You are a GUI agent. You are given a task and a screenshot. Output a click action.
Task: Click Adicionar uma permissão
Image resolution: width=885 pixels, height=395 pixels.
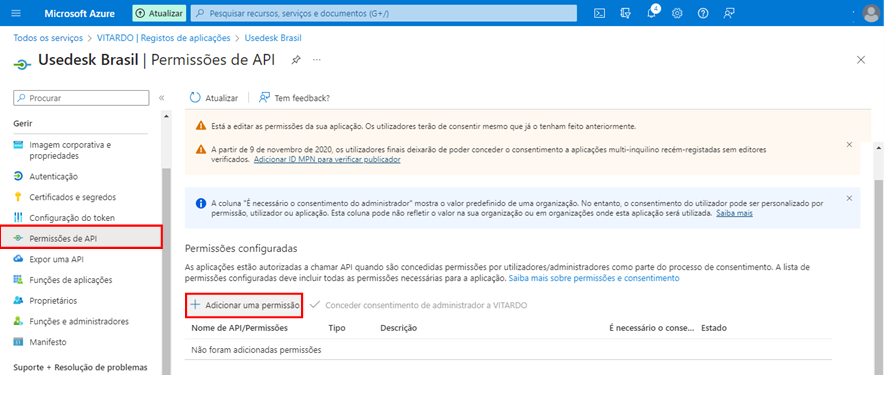coord(244,305)
